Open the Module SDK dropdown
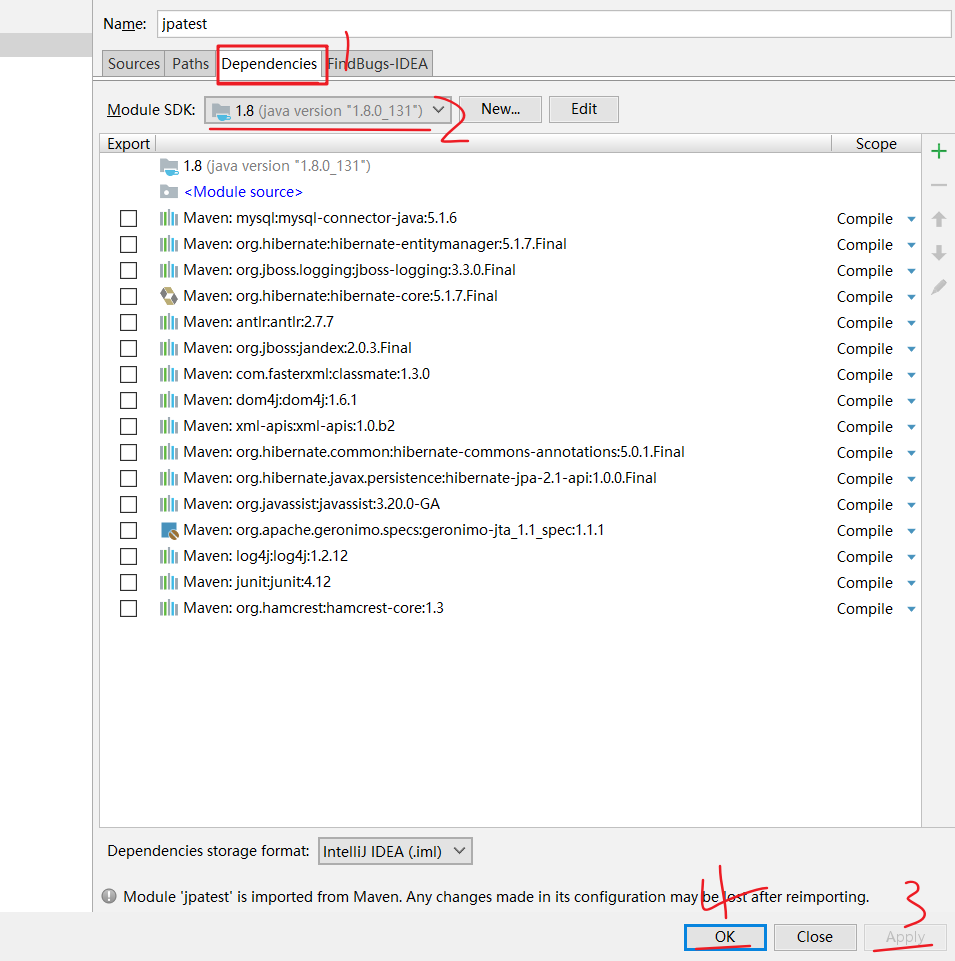The width and height of the screenshot is (955, 961). (x=328, y=110)
